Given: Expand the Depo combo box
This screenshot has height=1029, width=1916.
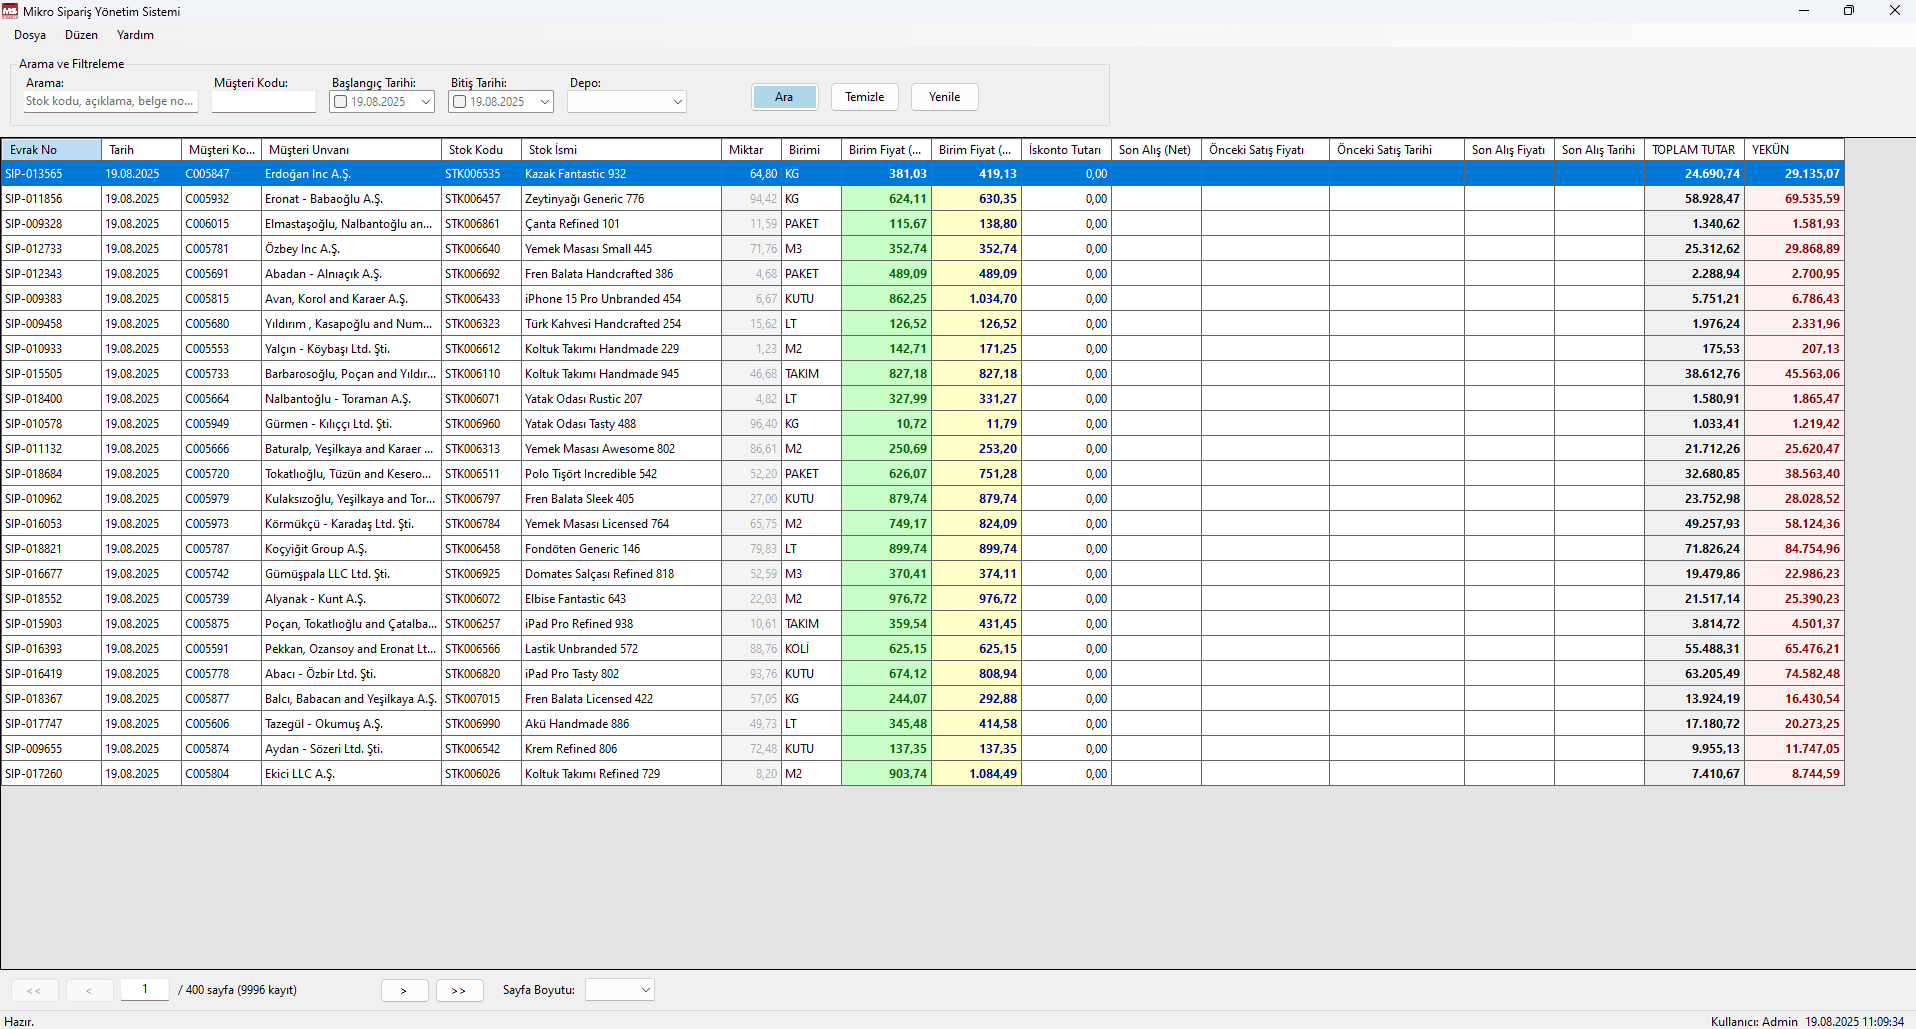Looking at the screenshot, I should pos(677,102).
